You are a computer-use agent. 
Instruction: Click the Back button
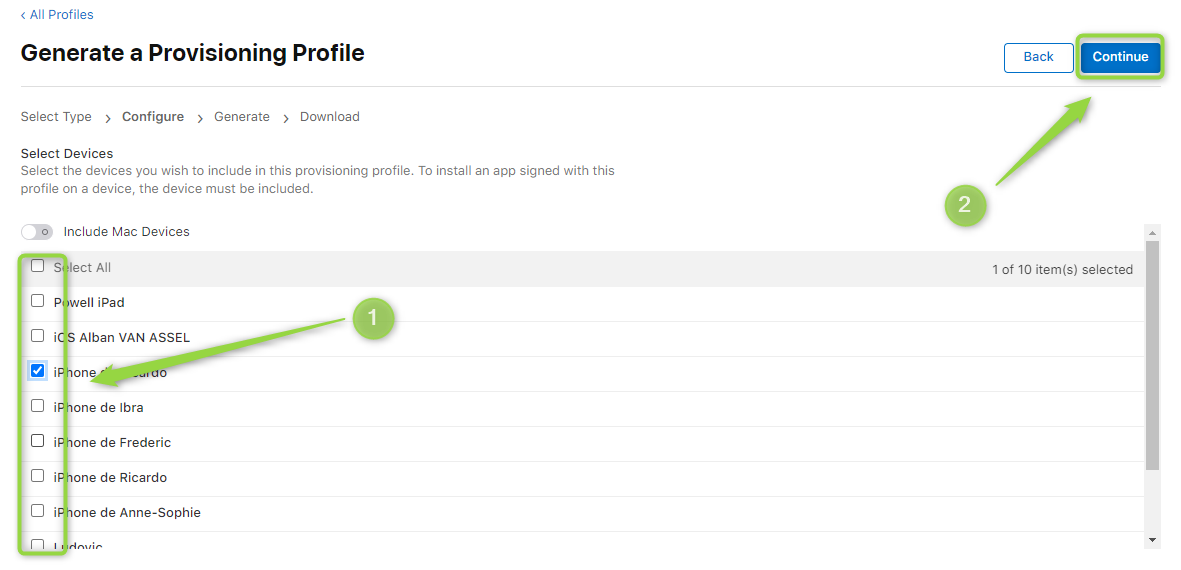(1039, 57)
